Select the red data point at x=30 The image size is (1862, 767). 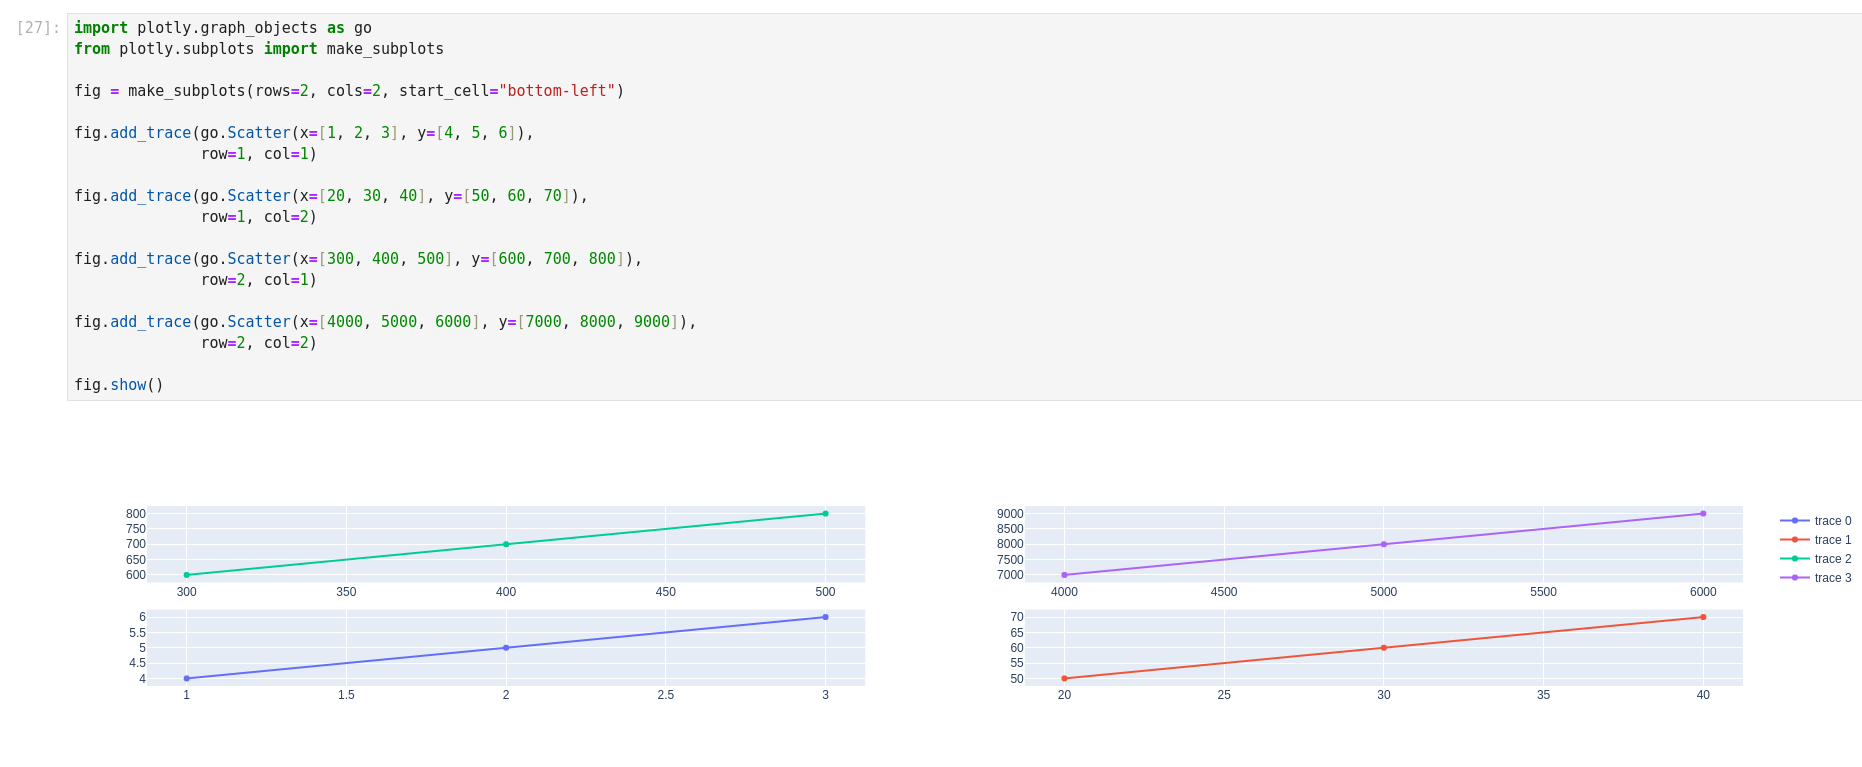[x=1384, y=648]
